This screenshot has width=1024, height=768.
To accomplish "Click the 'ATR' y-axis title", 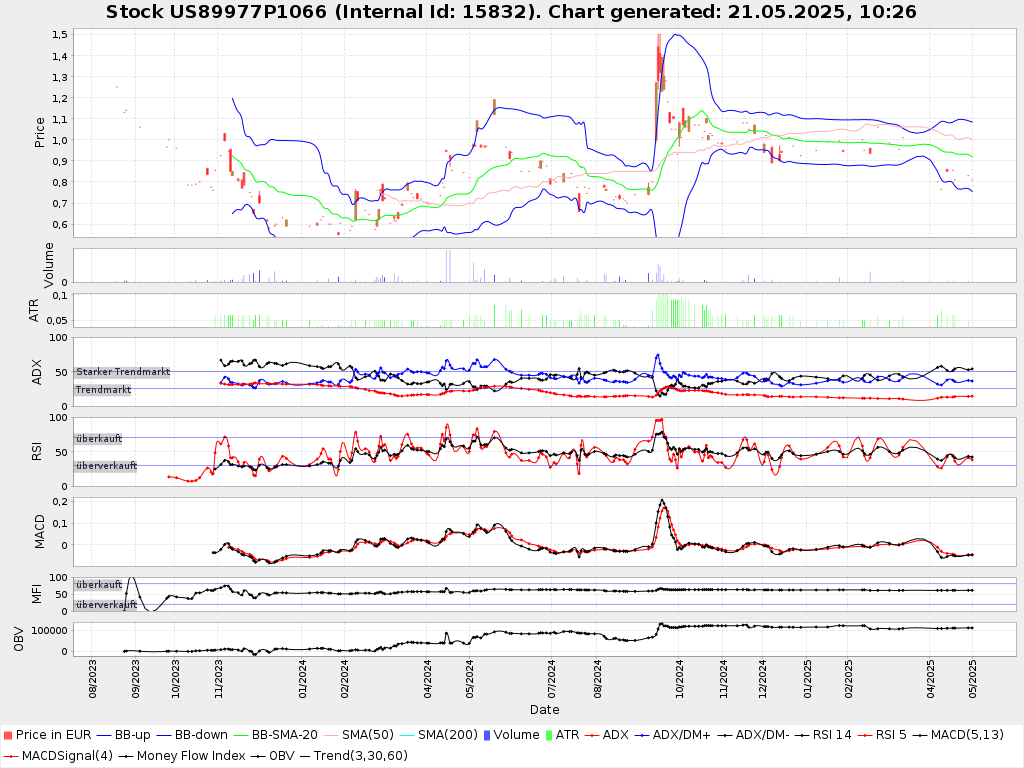I will (x=34, y=310).
